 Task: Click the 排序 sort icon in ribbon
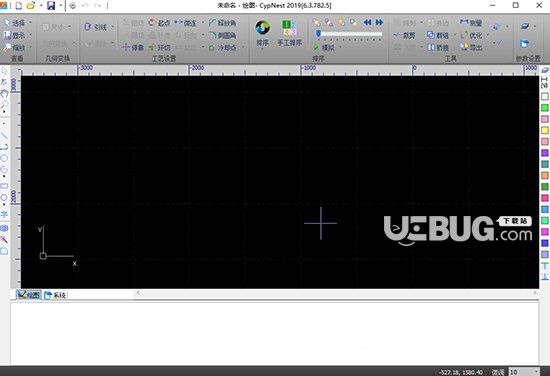coord(262,33)
